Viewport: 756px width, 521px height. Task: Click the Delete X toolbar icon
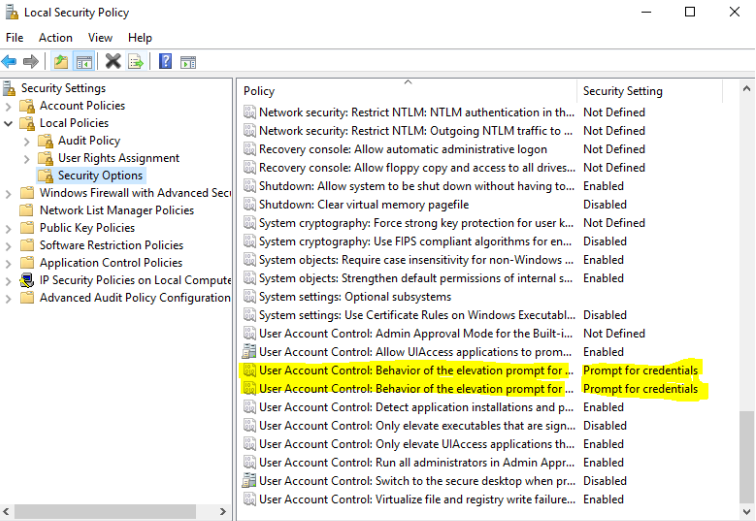113,62
